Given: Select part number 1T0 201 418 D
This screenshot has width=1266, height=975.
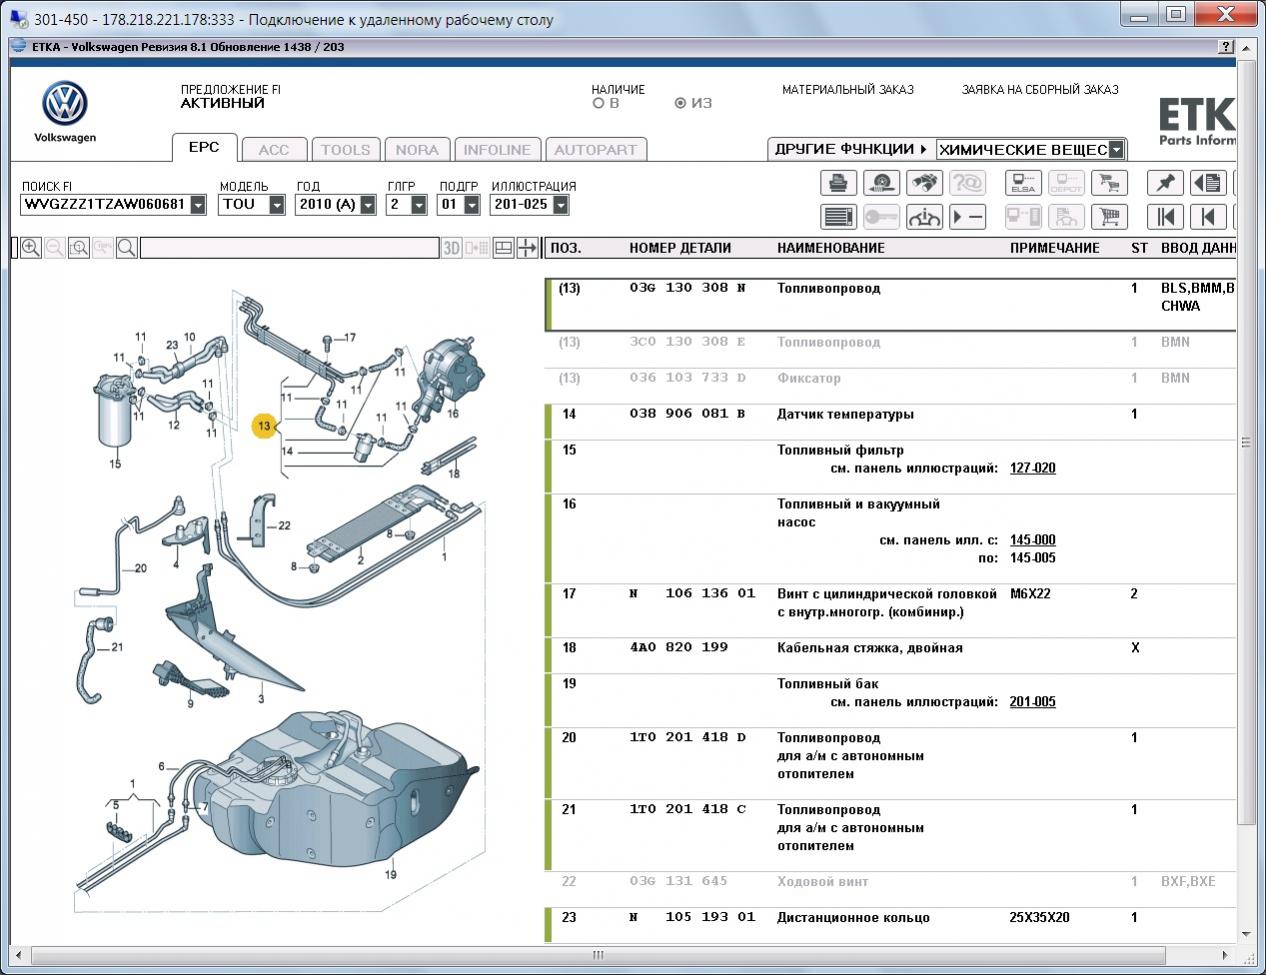Looking at the screenshot, I should [688, 738].
